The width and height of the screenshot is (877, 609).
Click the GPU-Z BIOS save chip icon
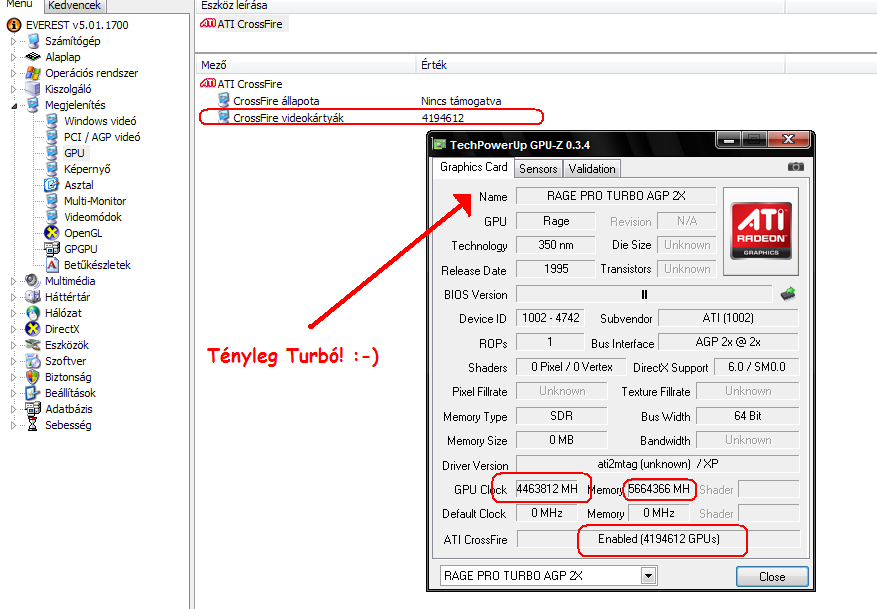(788, 294)
